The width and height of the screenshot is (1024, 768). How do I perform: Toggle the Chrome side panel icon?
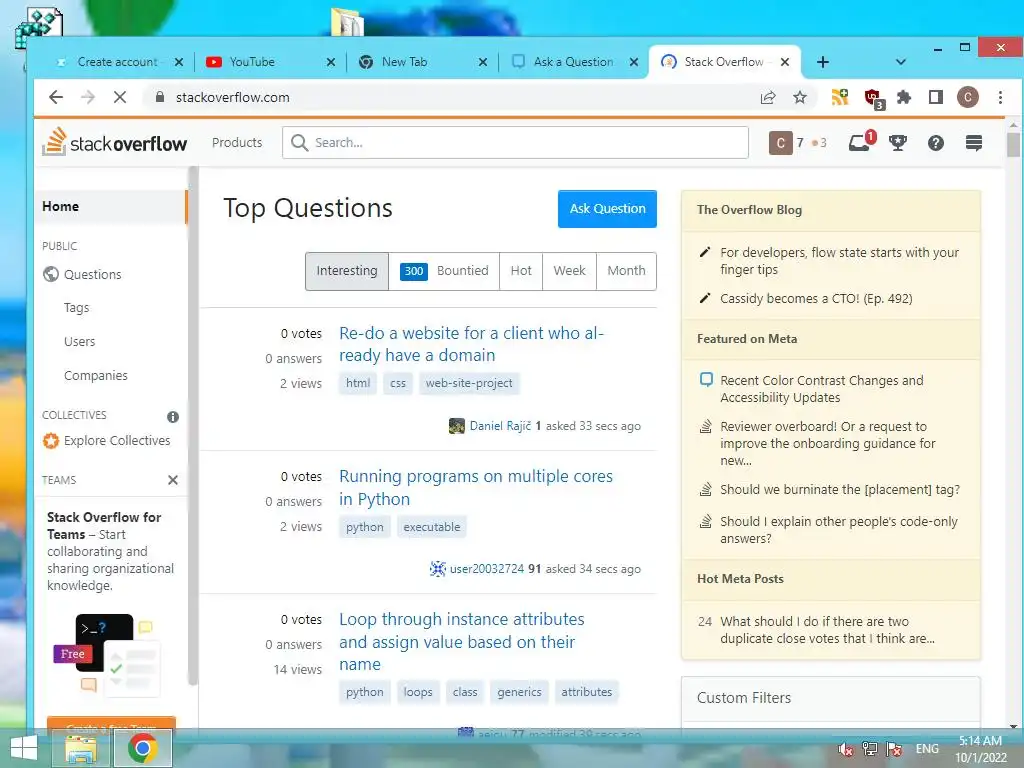[936, 97]
